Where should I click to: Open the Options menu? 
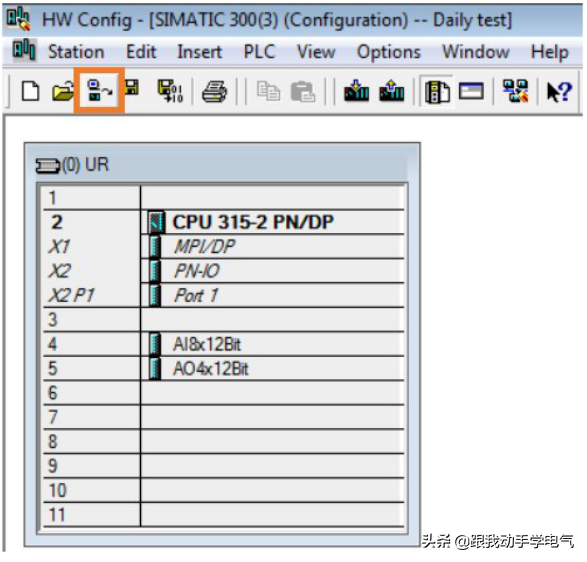tap(389, 52)
